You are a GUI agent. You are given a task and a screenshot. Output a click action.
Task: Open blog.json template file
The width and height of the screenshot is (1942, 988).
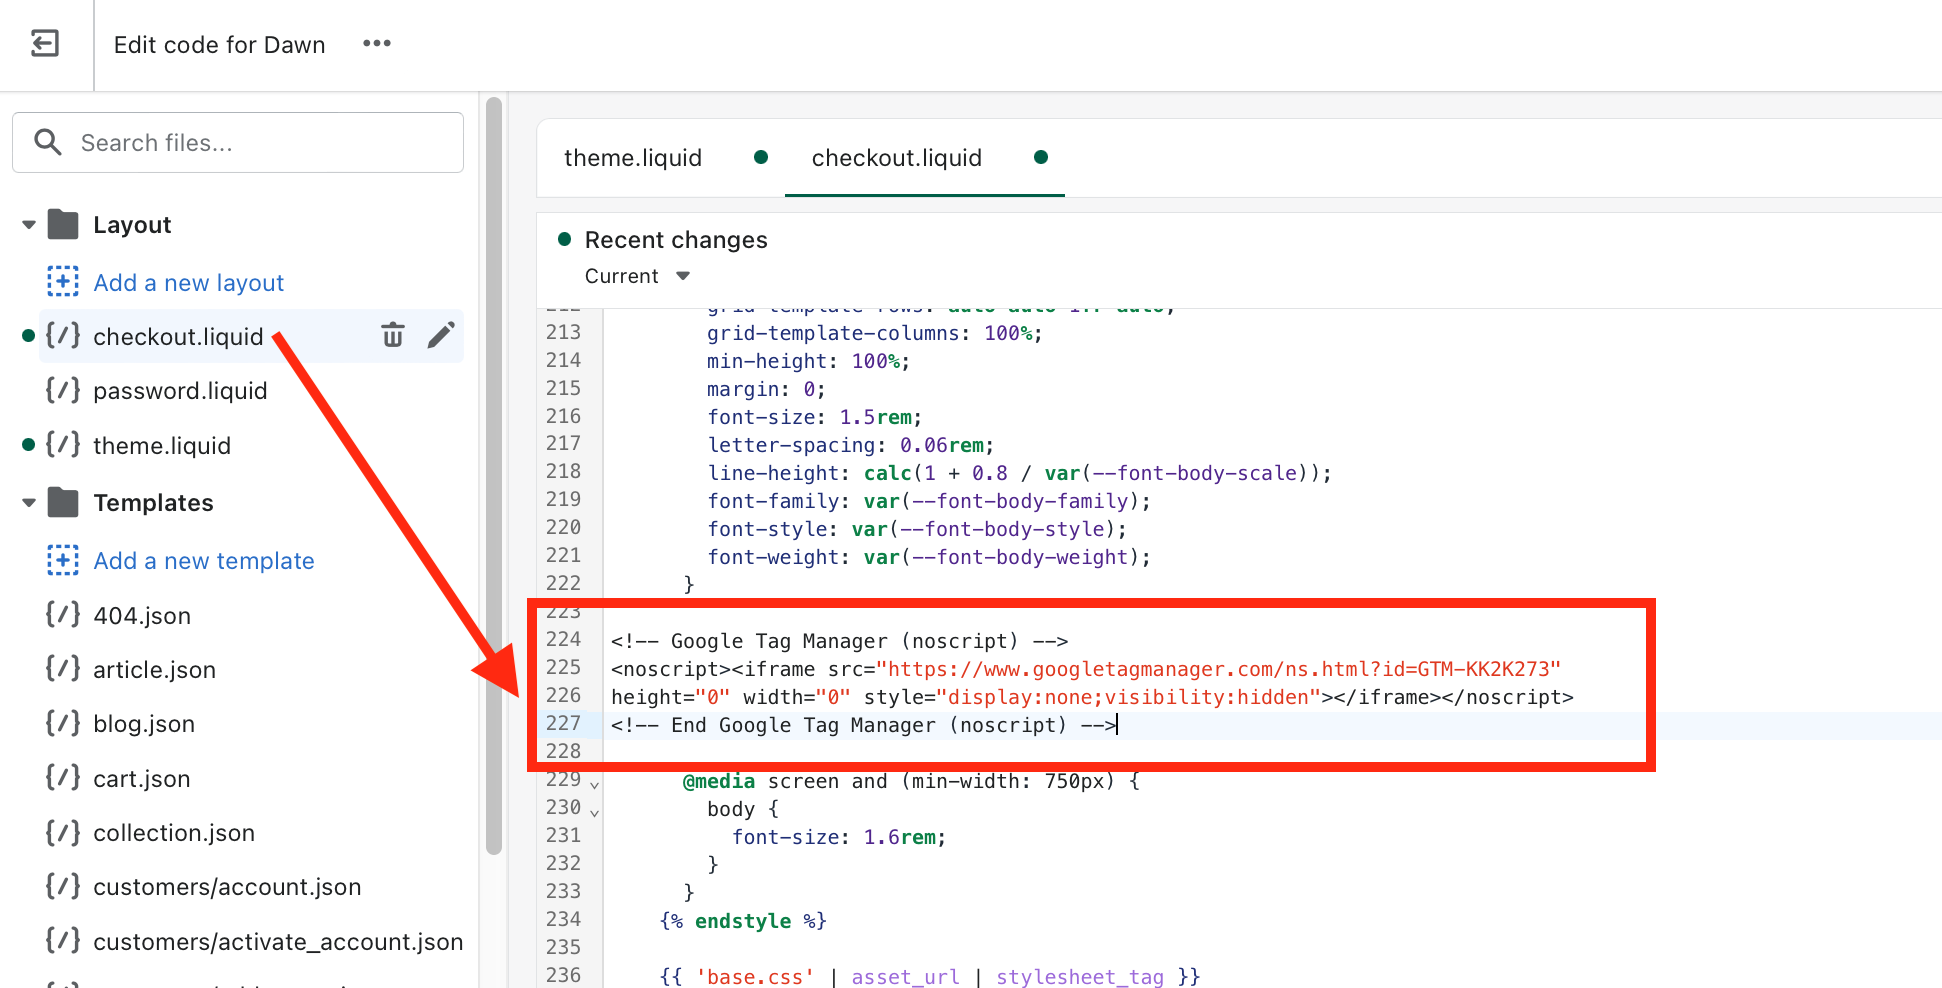(144, 724)
